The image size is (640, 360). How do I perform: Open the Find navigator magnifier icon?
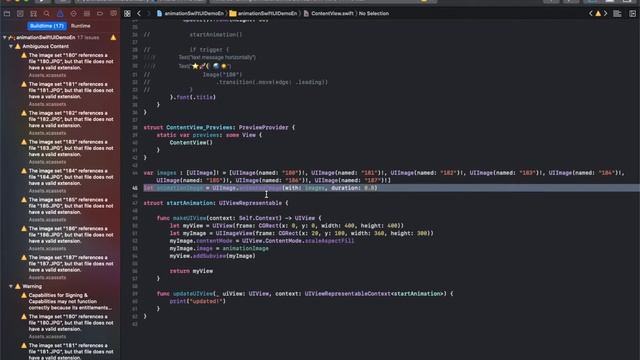click(x=47, y=13)
